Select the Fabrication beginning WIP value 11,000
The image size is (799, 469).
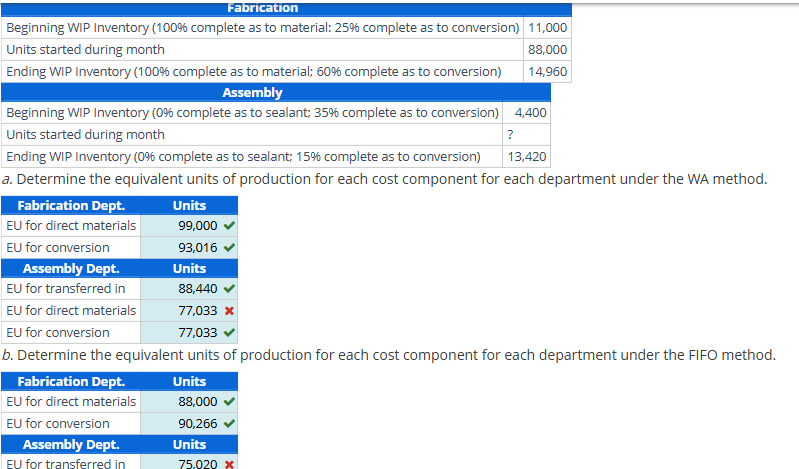pos(547,28)
